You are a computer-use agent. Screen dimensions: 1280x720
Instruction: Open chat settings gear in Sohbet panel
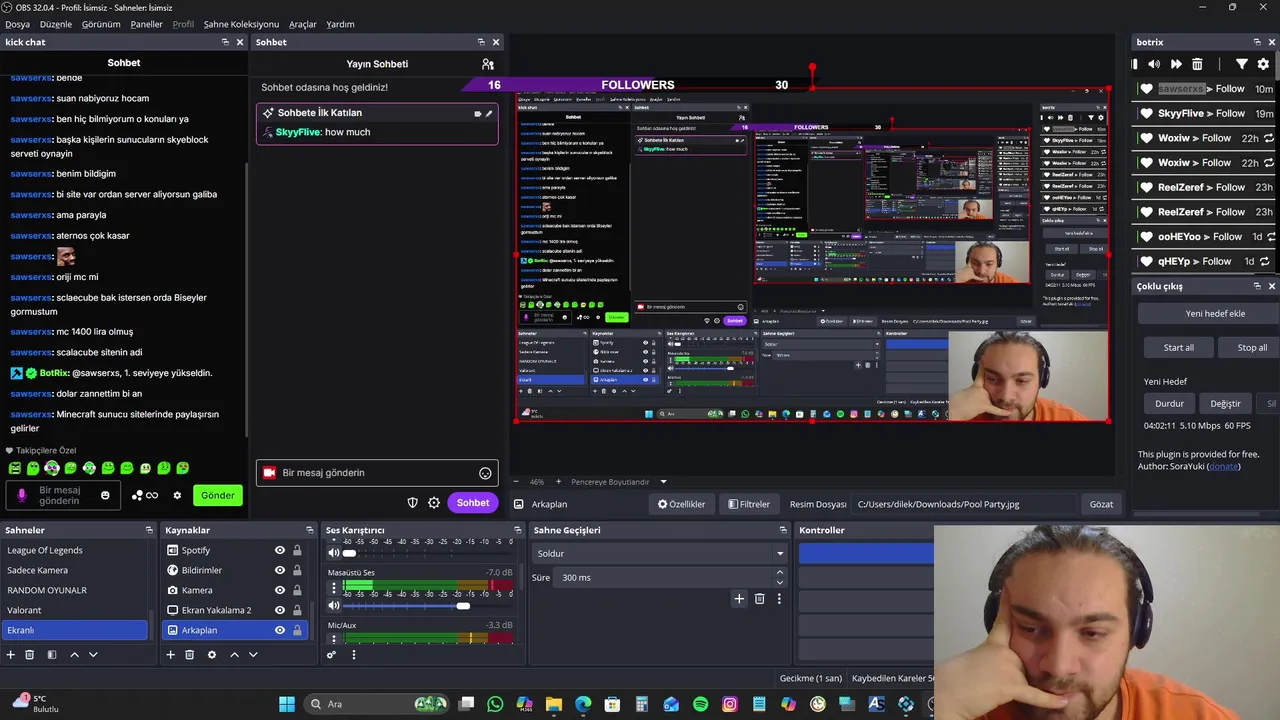point(434,503)
